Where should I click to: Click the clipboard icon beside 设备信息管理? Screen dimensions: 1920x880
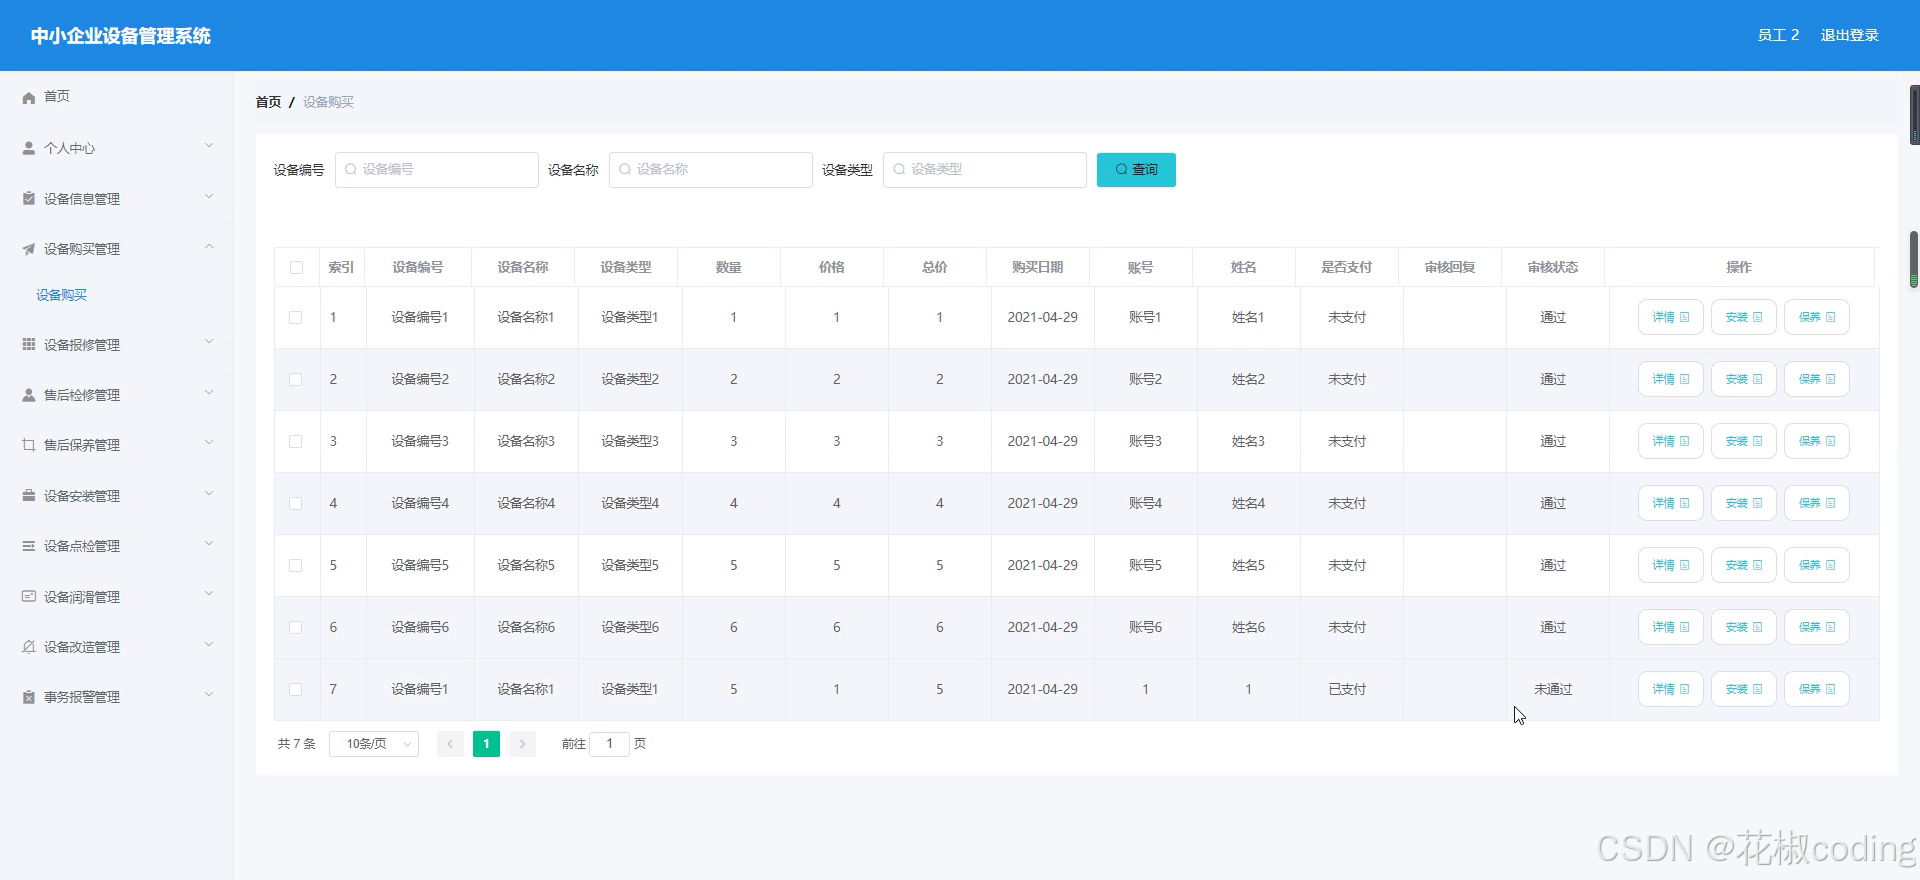(x=29, y=198)
